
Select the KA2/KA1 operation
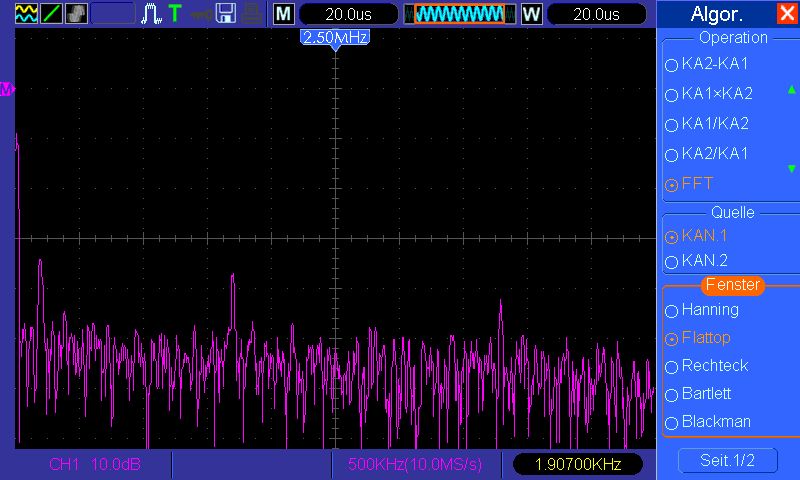tap(707, 154)
